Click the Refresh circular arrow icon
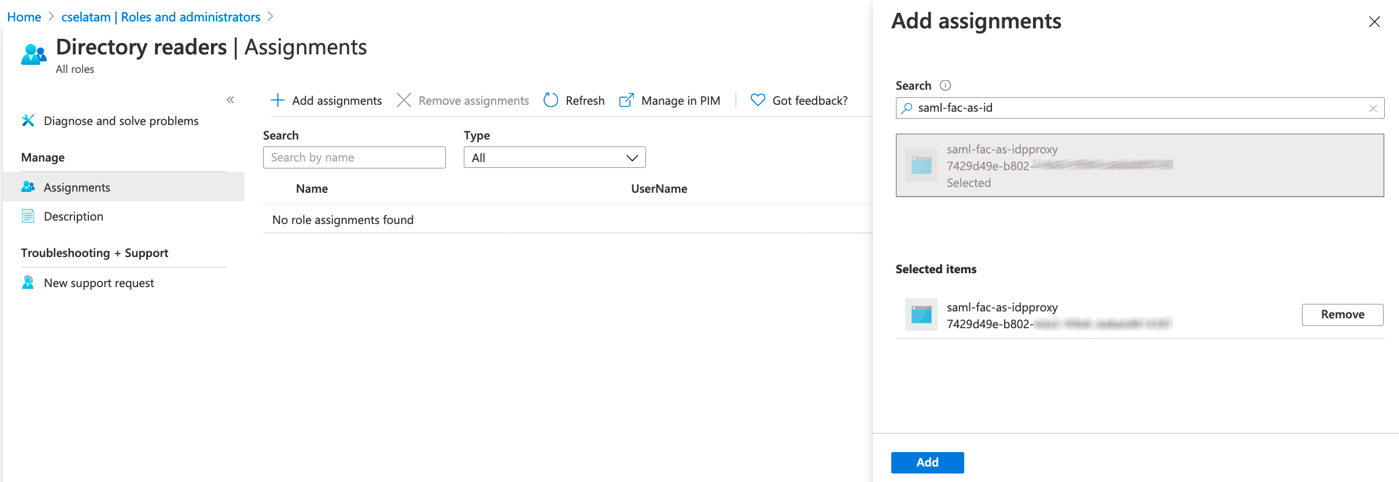This screenshot has height=482, width=1399. pos(551,100)
